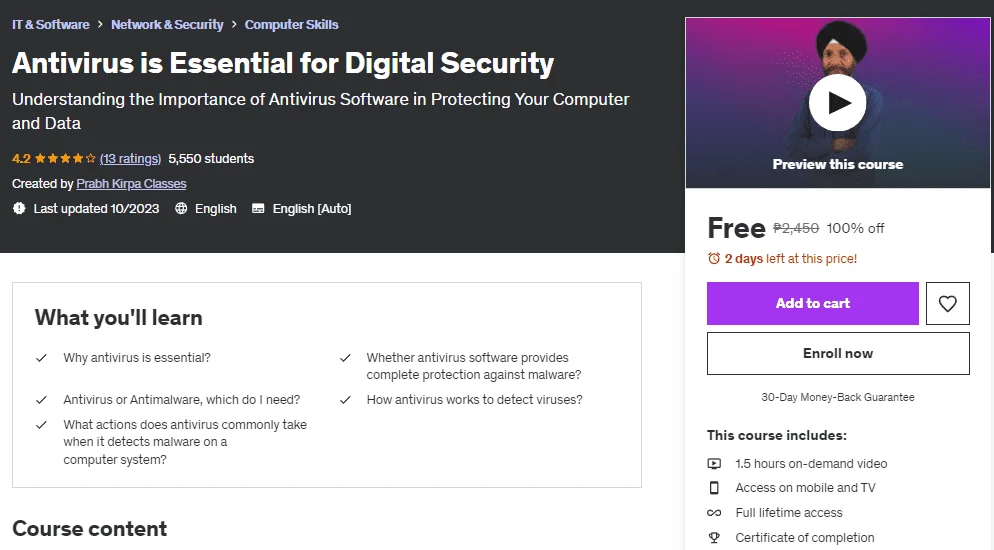Open Computer Skills breadcrumb link
994x550 pixels.
[292, 25]
